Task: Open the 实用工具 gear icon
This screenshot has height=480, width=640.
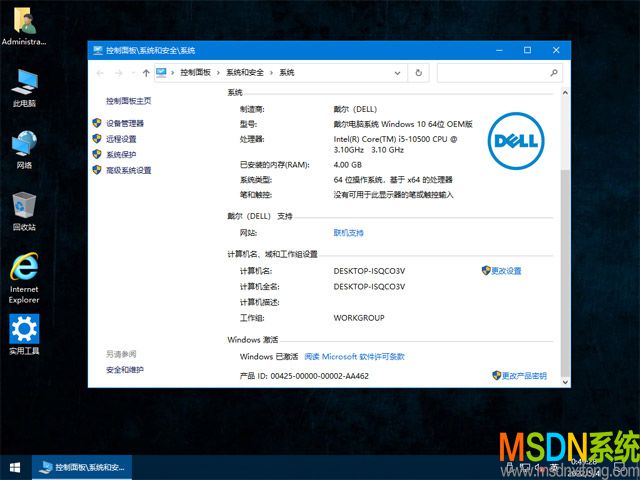Action: point(24,335)
